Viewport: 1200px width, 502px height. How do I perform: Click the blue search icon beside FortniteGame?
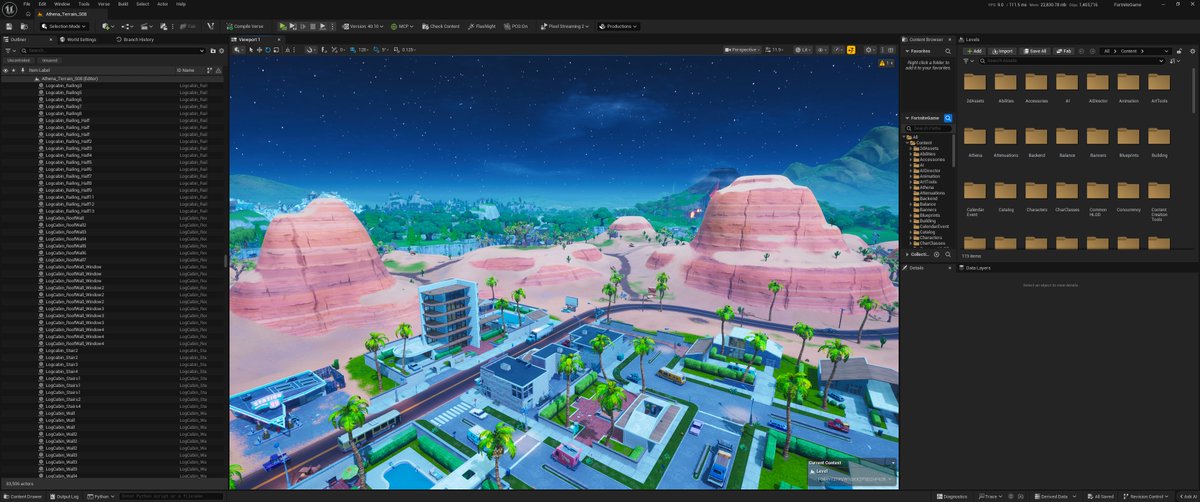947,118
